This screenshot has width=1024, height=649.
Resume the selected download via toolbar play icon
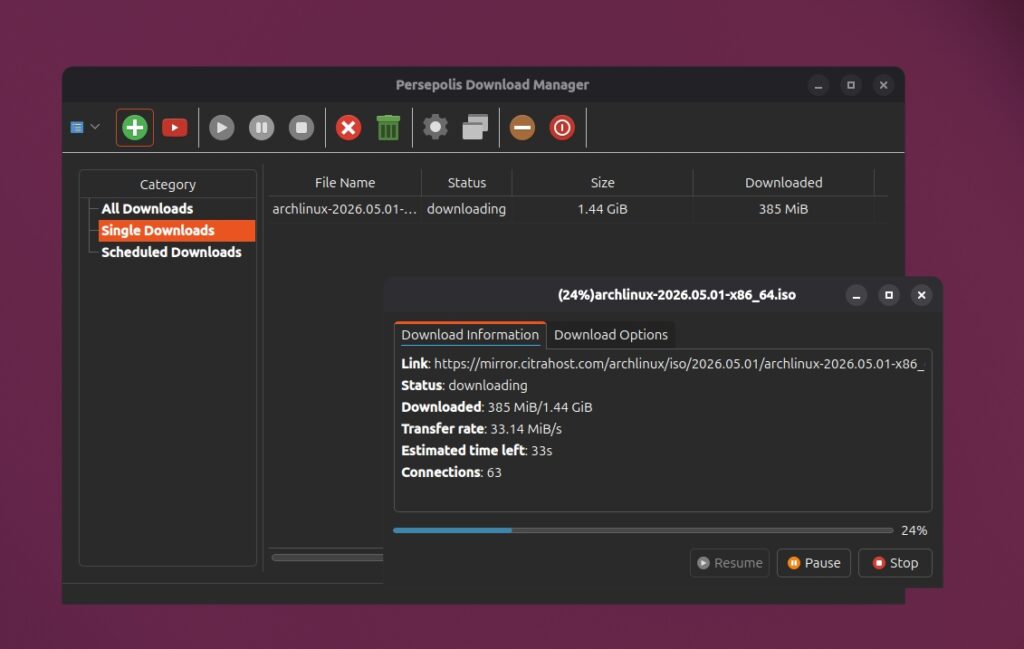(x=221, y=127)
